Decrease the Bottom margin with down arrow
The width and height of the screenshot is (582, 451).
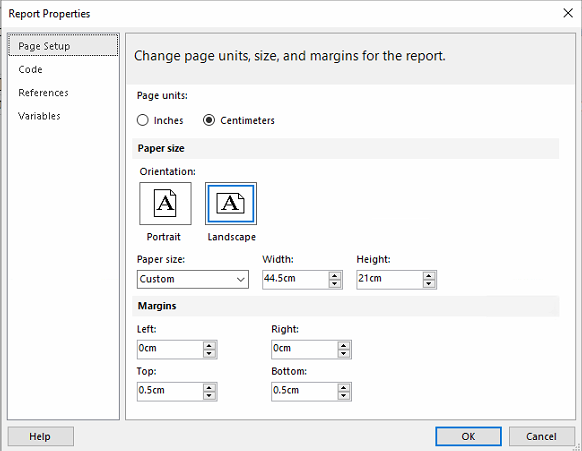[343, 396]
